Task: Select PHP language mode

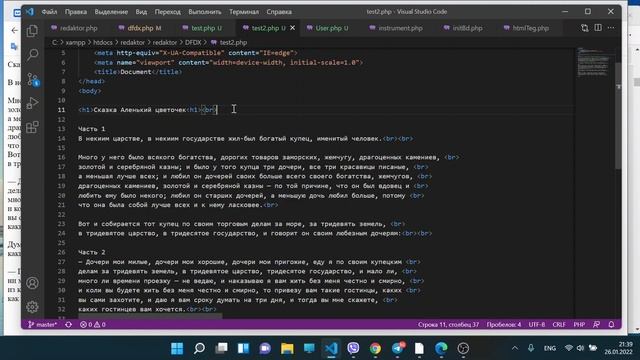Action: click(x=579, y=324)
